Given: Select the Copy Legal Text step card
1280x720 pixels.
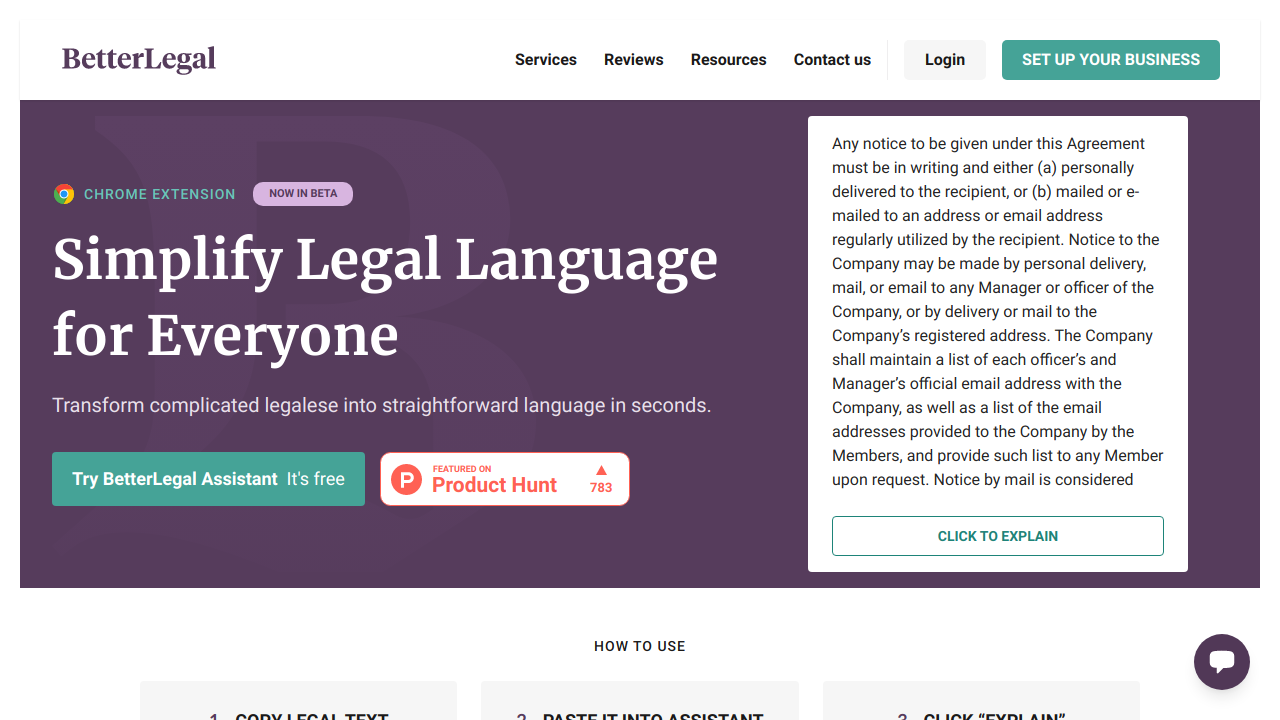Looking at the screenshot, I should pyautogui.click(x=298, y=704).
